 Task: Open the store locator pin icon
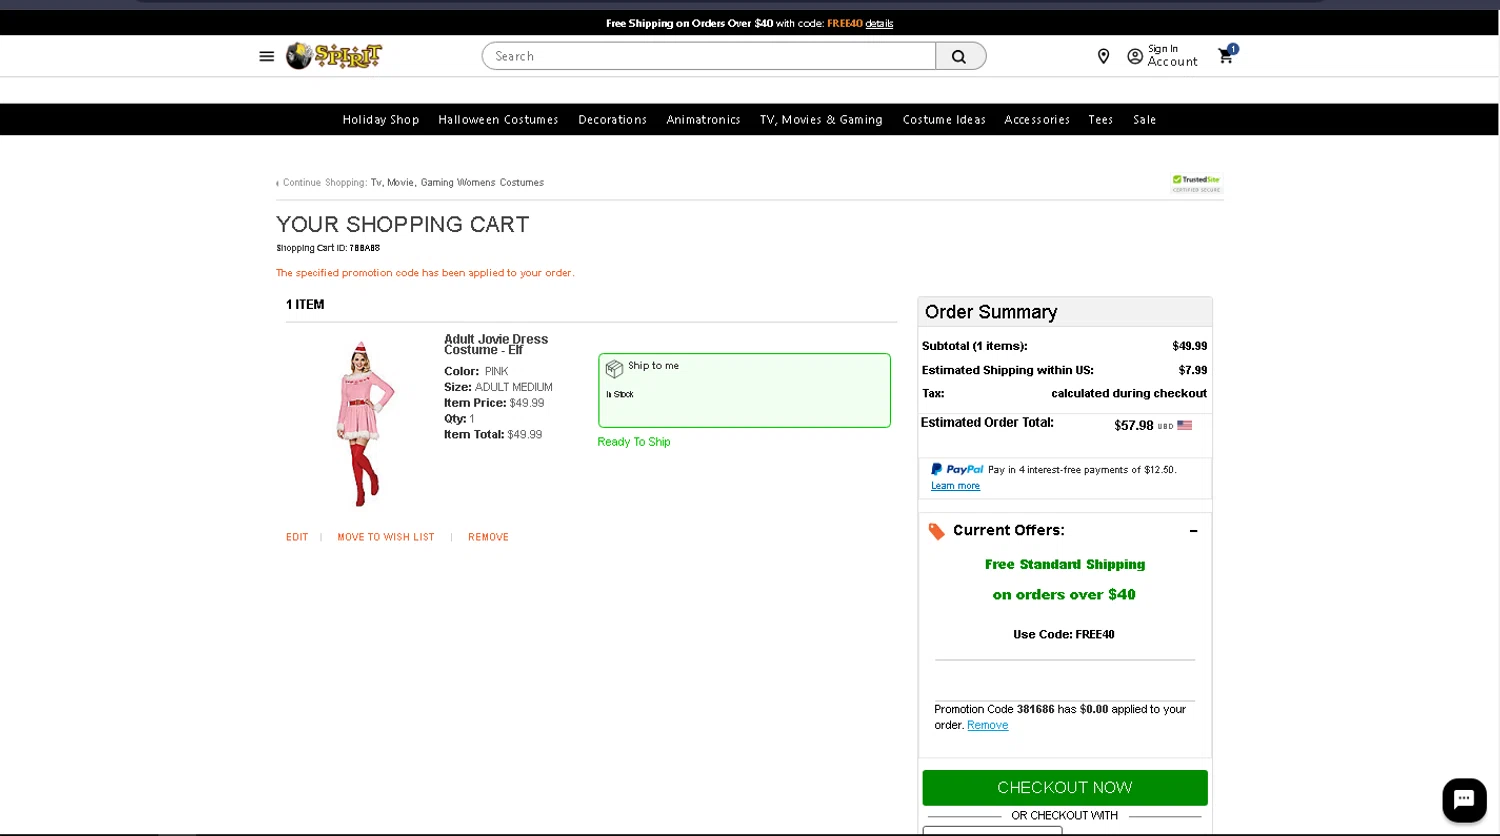pyautogui.click(x=1104, y=56)
